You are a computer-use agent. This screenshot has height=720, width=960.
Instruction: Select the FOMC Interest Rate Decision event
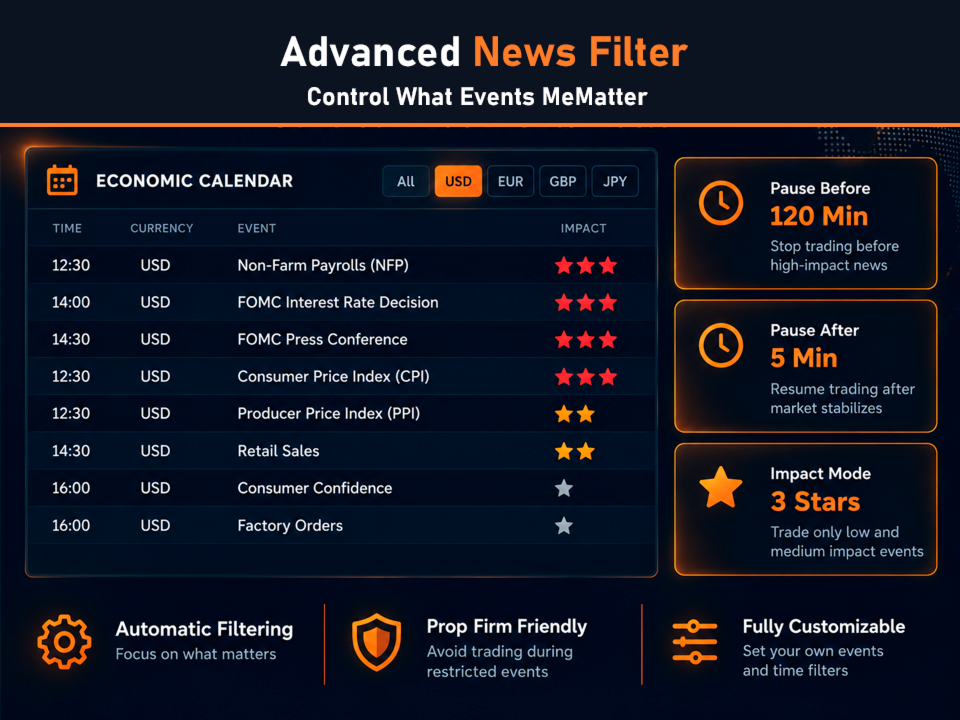[338, 302]
